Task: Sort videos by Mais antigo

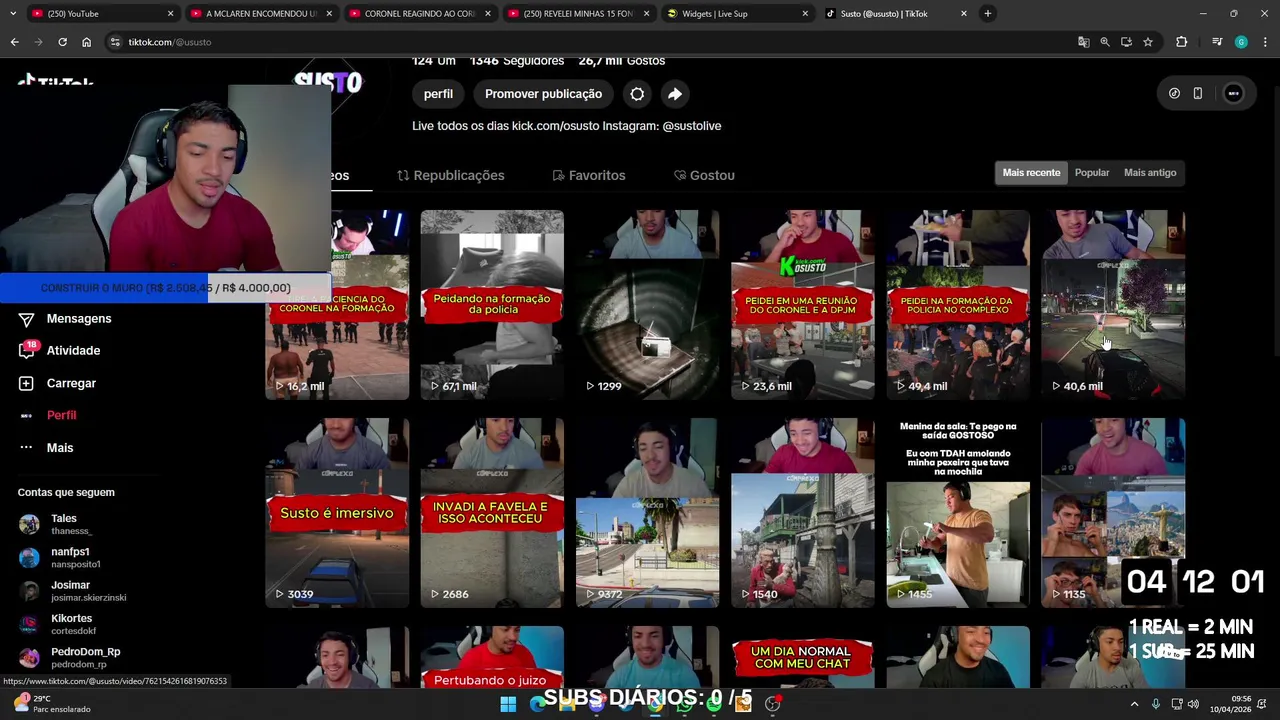Action: point(1150,173)
